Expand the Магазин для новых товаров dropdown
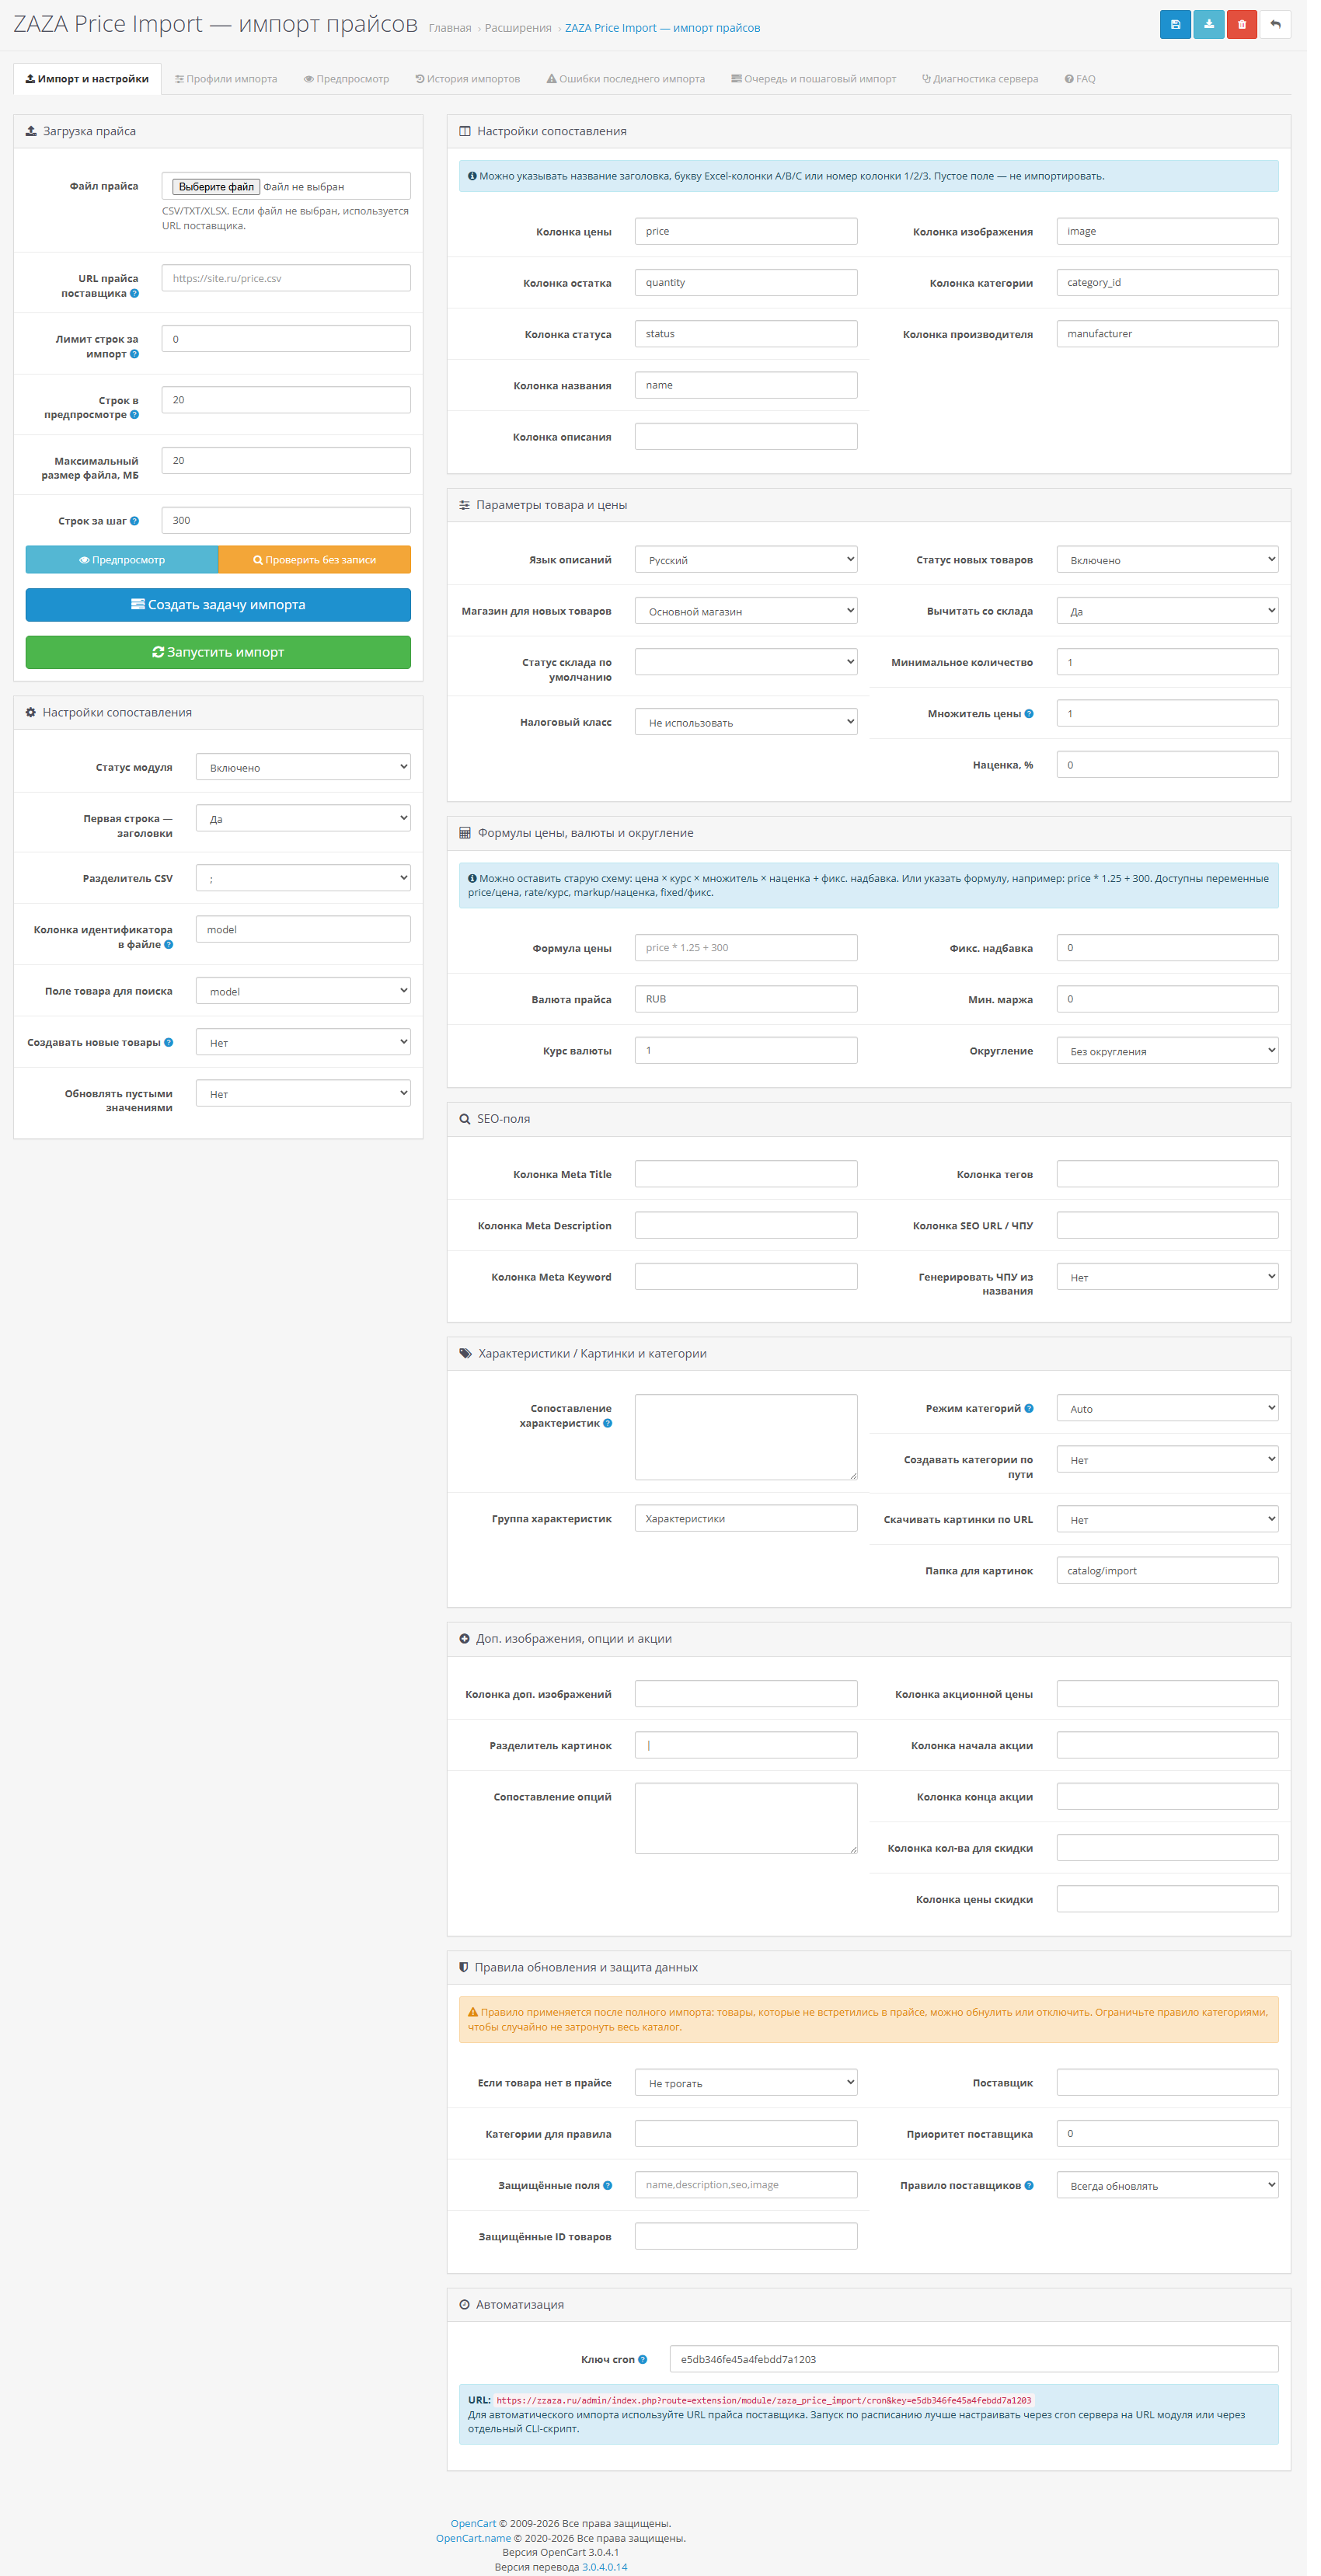 click(746, 611)
